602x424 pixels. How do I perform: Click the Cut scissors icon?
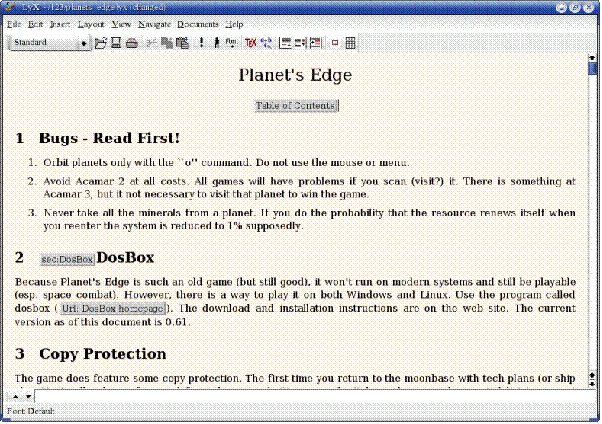pos(151,43)
